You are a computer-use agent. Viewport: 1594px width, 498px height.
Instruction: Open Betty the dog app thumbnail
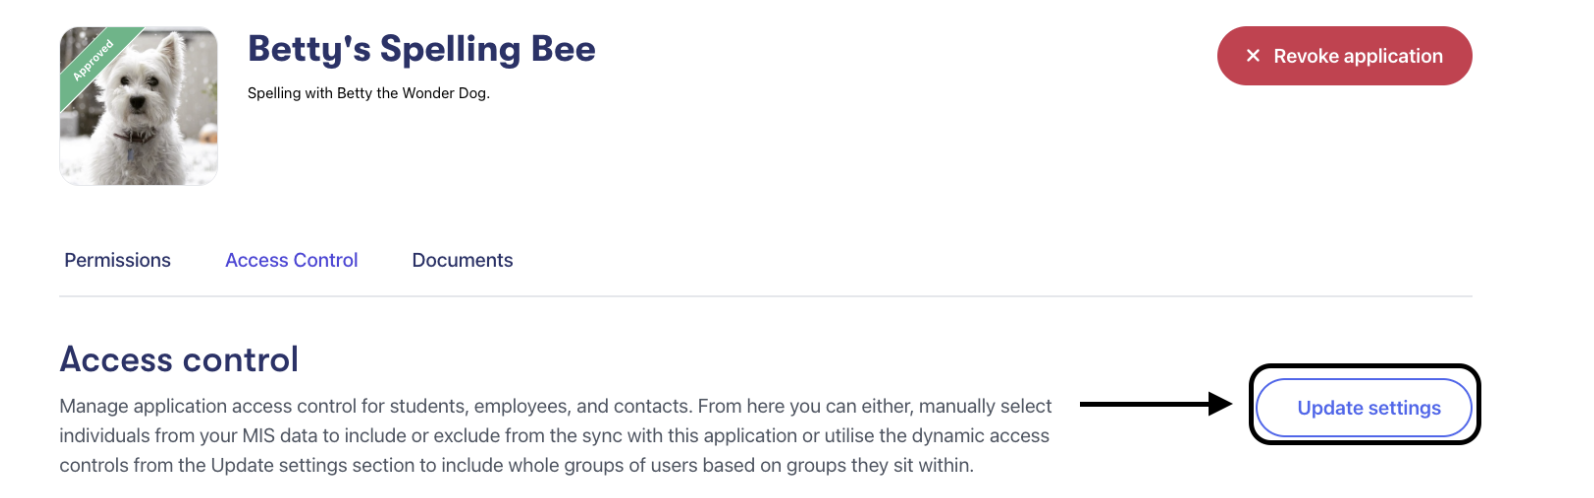point(139,106)
